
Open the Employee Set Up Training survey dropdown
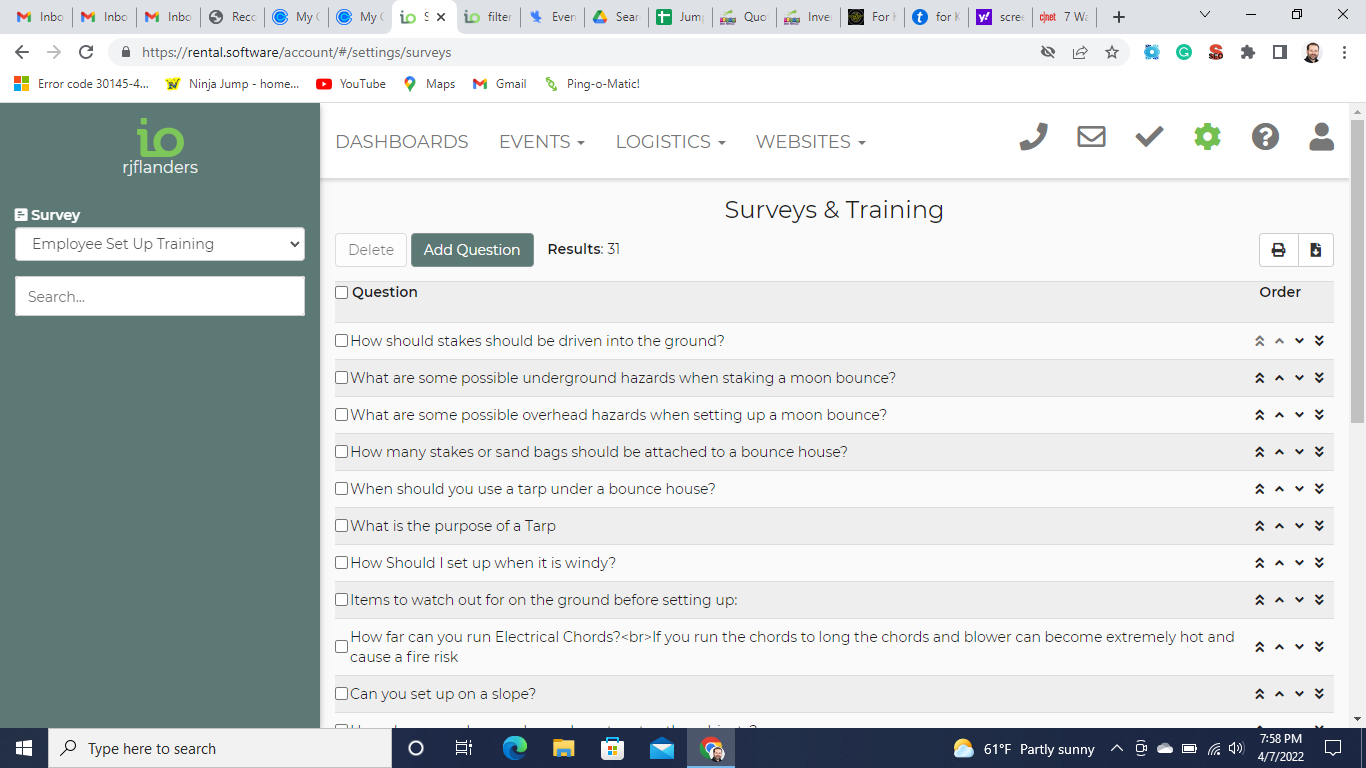point(160,244)
